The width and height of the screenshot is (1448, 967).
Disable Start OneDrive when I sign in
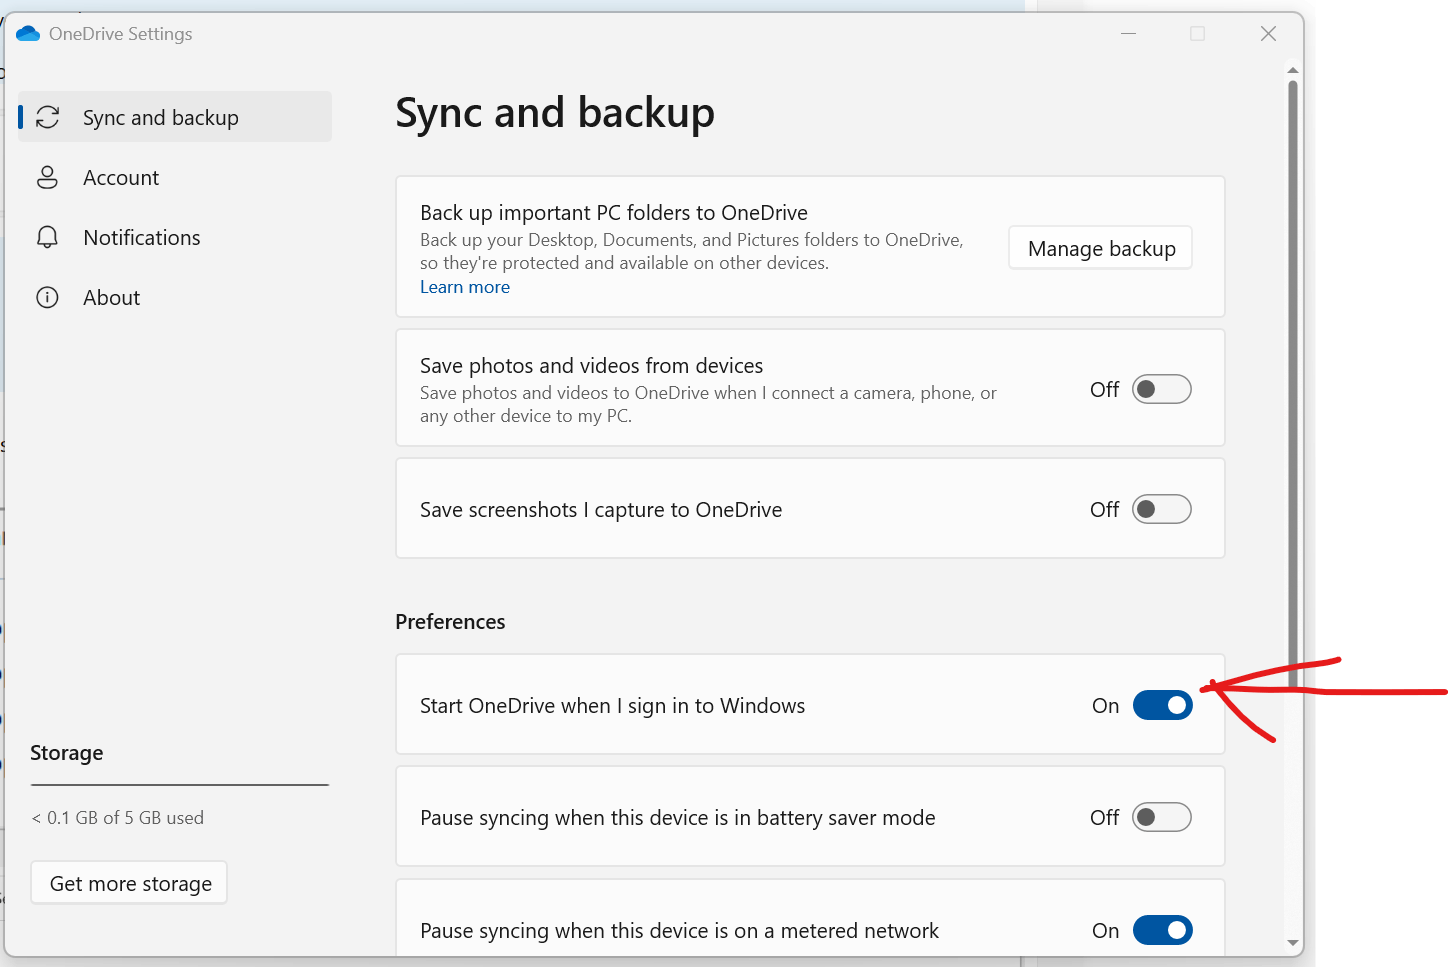pos(1162,705)
